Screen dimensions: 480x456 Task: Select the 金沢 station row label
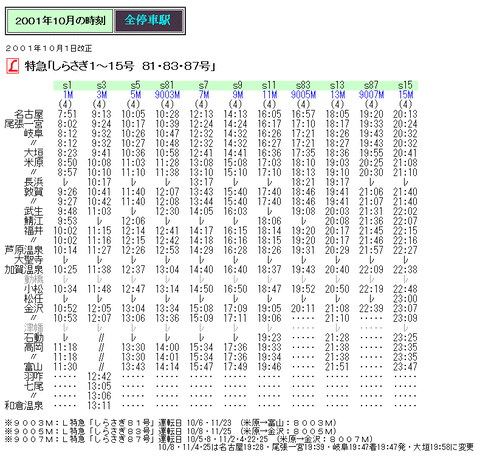pyautogui.click(x=34, y=308)
